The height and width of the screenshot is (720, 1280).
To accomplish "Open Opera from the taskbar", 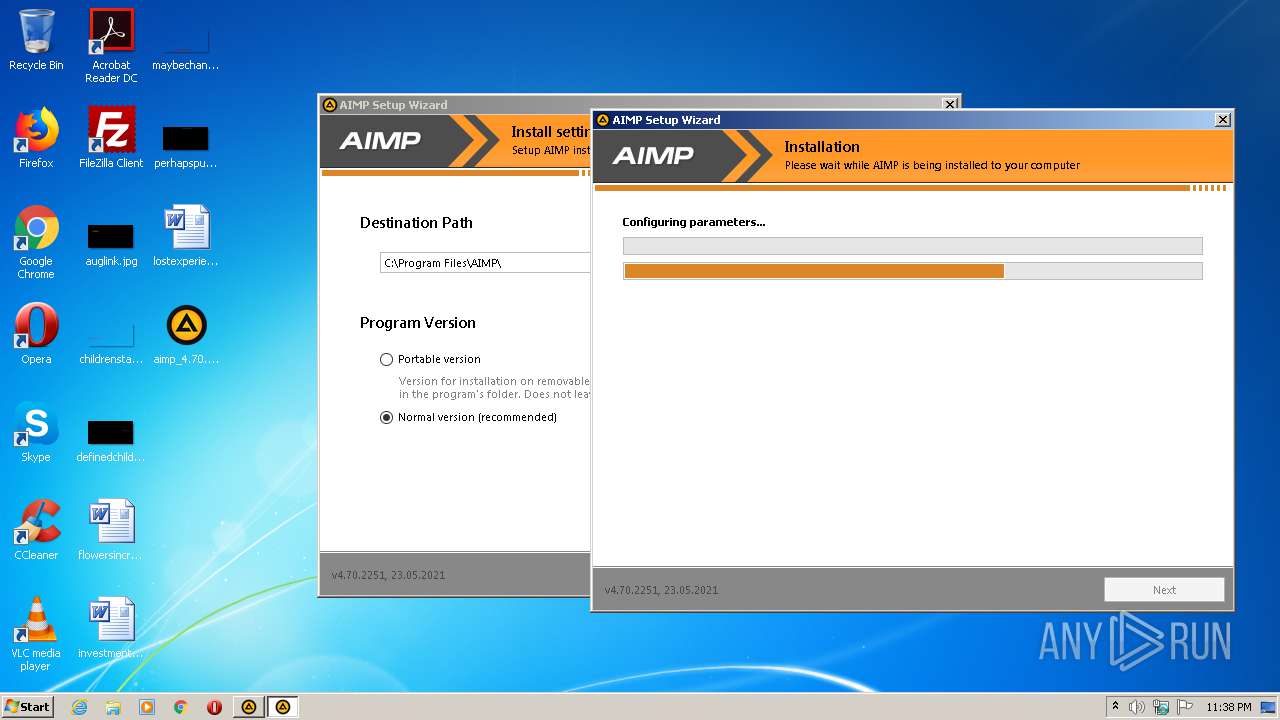I will coord(215,707).
